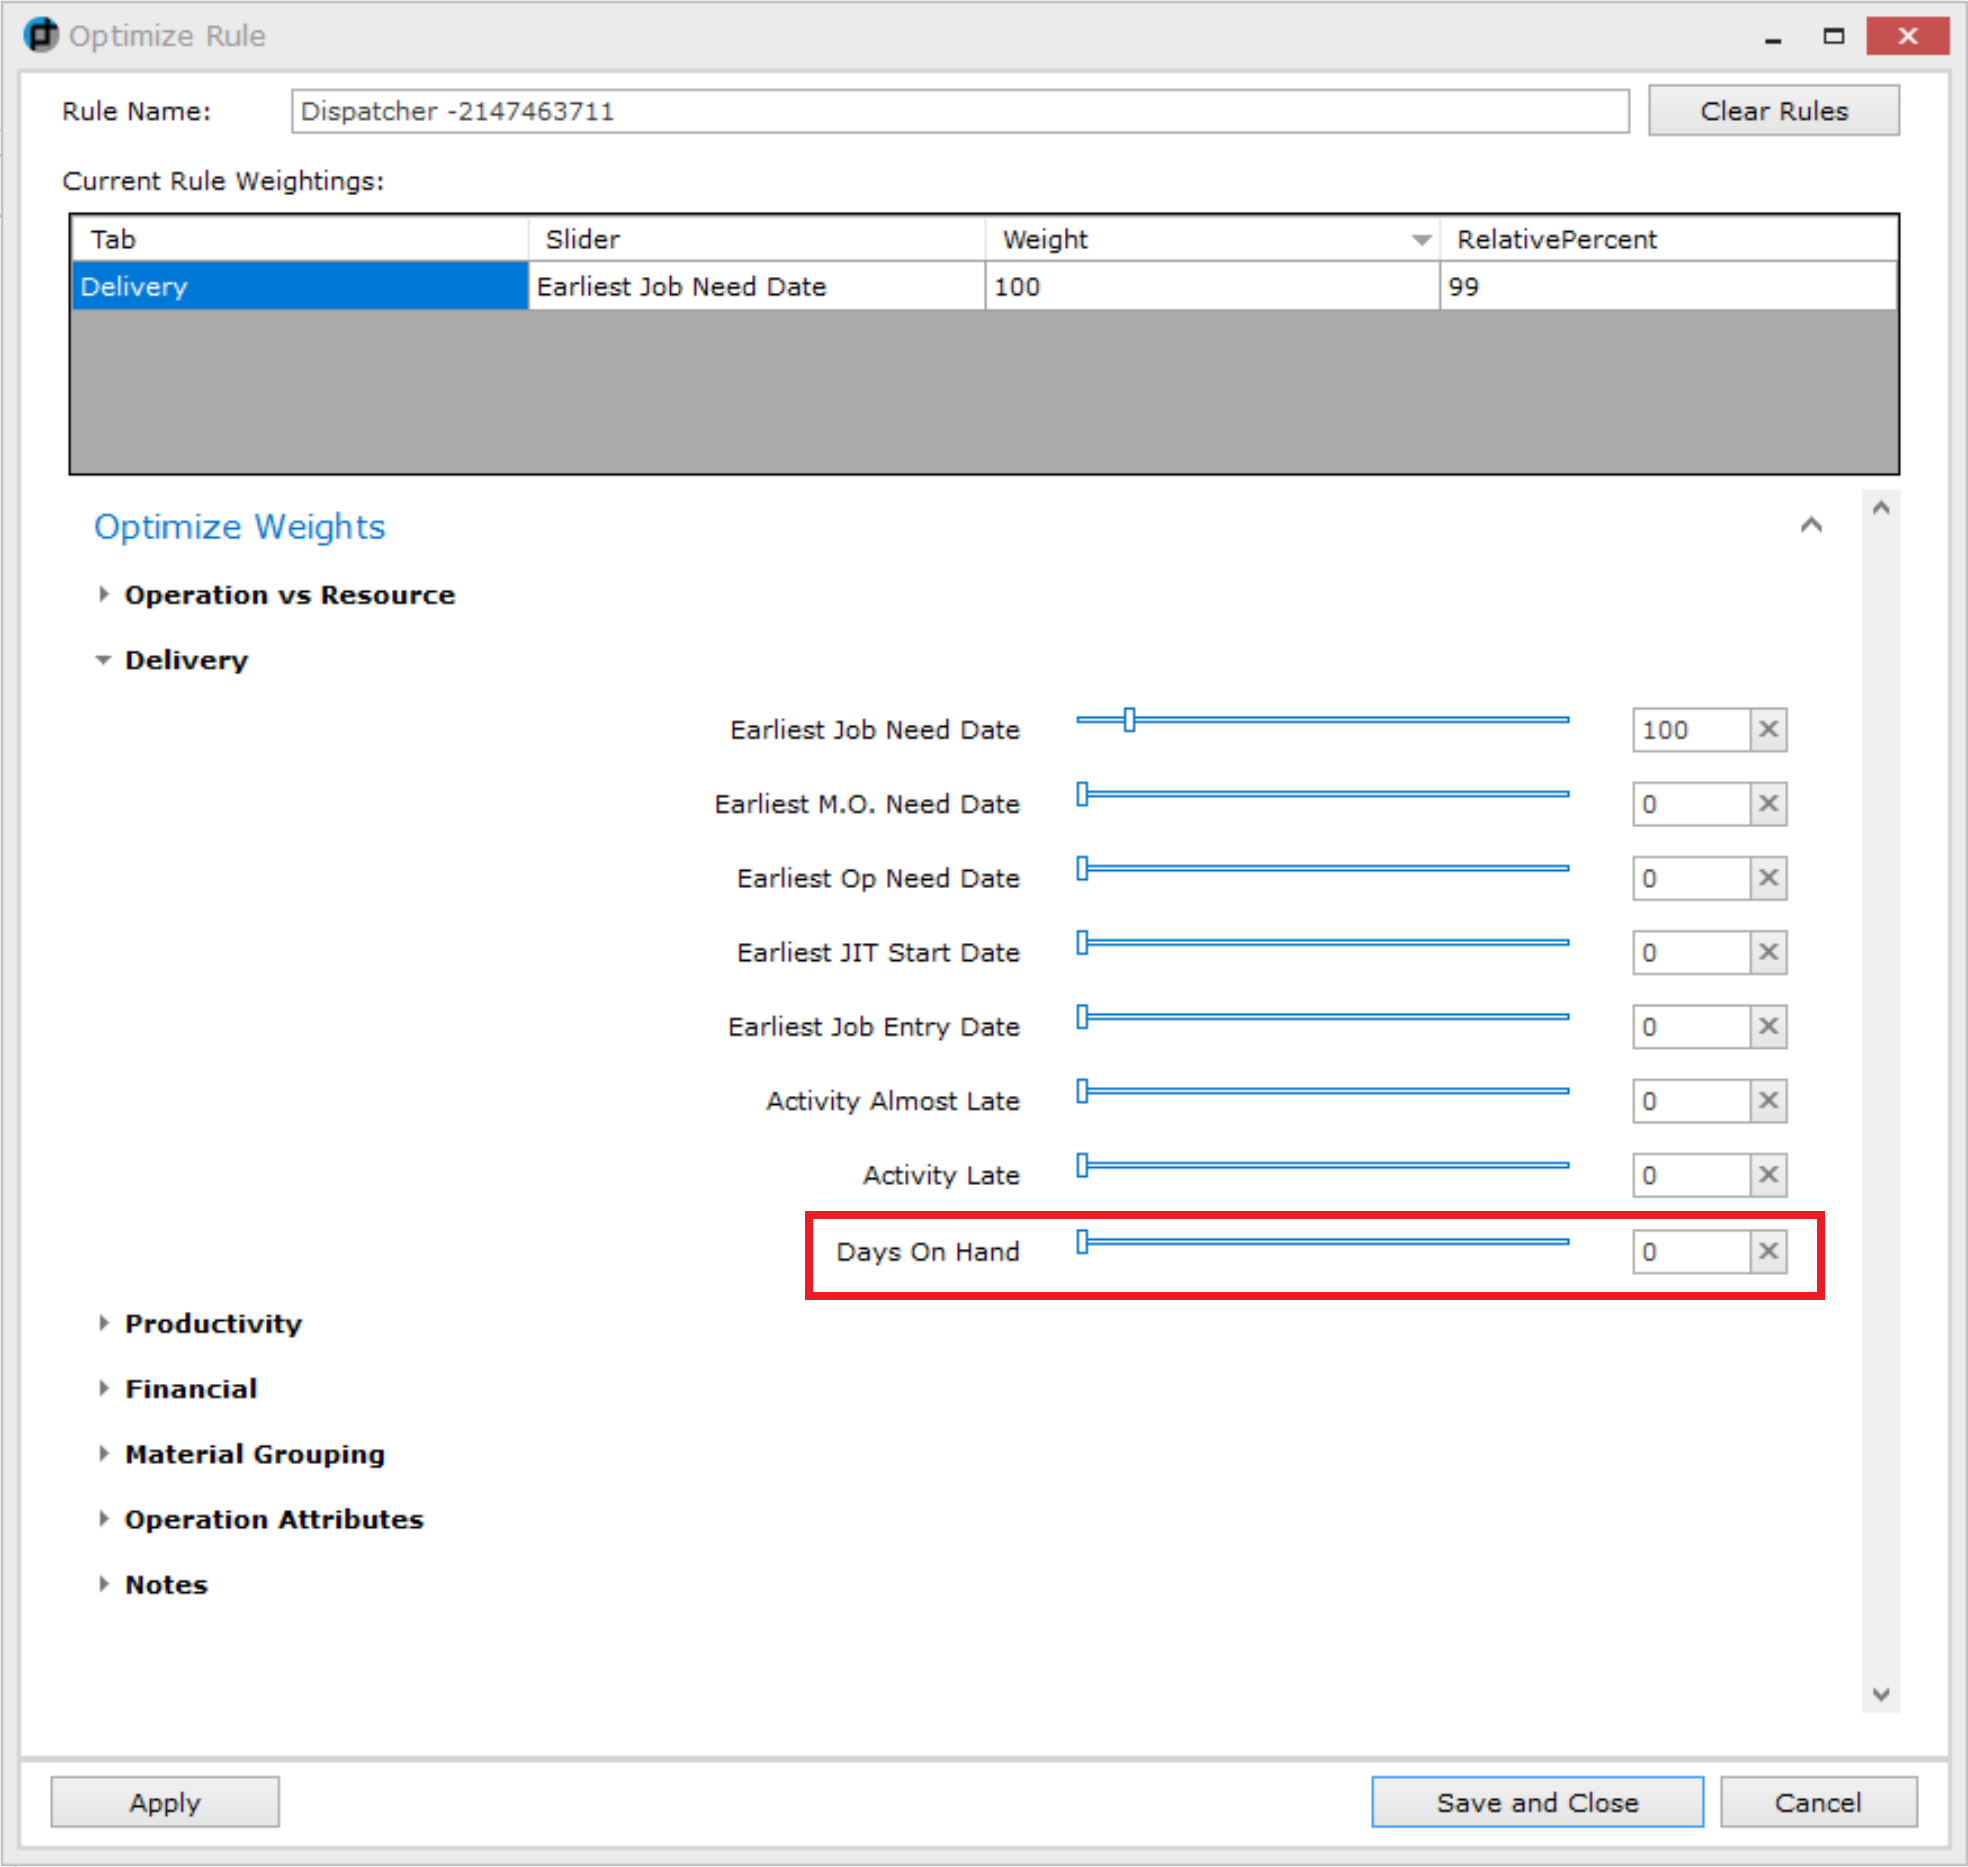The image size is (1968, 1867).
Task: Click the Earliest Job Entry Date slider
Action: click(1322, 1016)
